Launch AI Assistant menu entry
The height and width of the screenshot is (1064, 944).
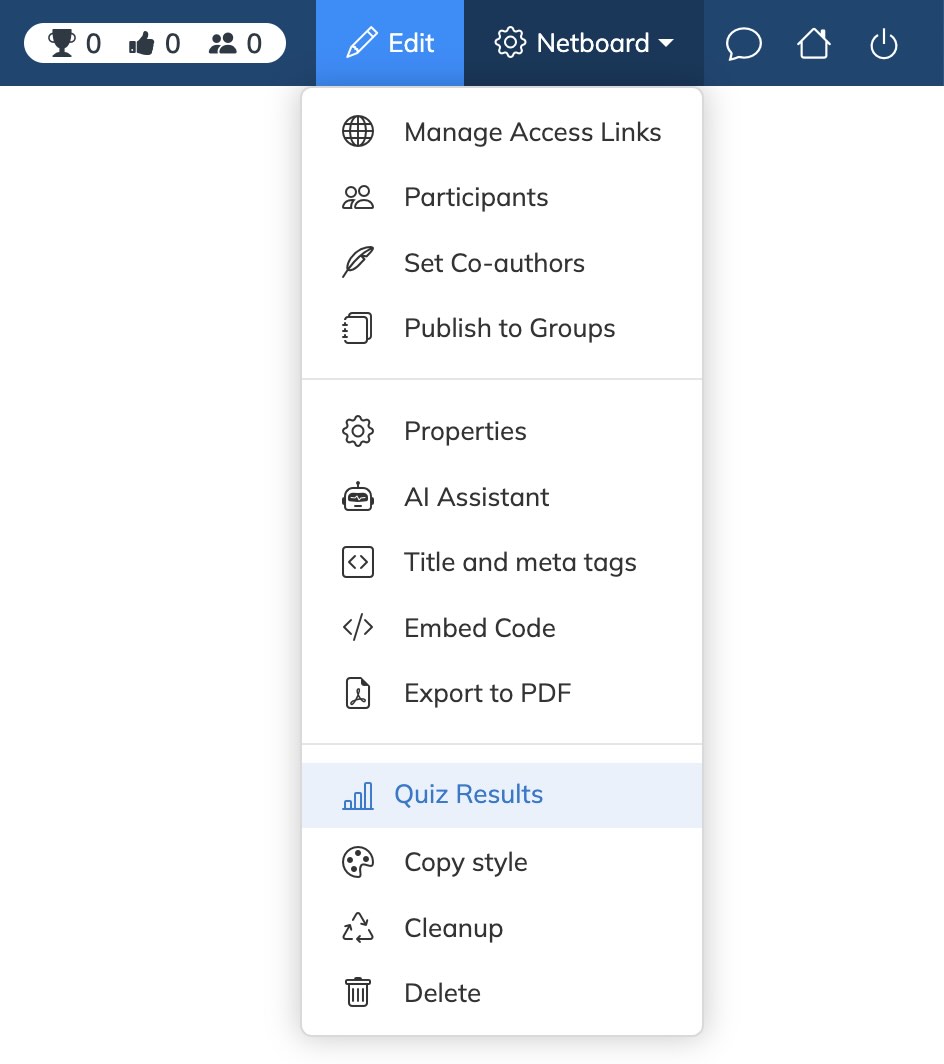[502, 497]
